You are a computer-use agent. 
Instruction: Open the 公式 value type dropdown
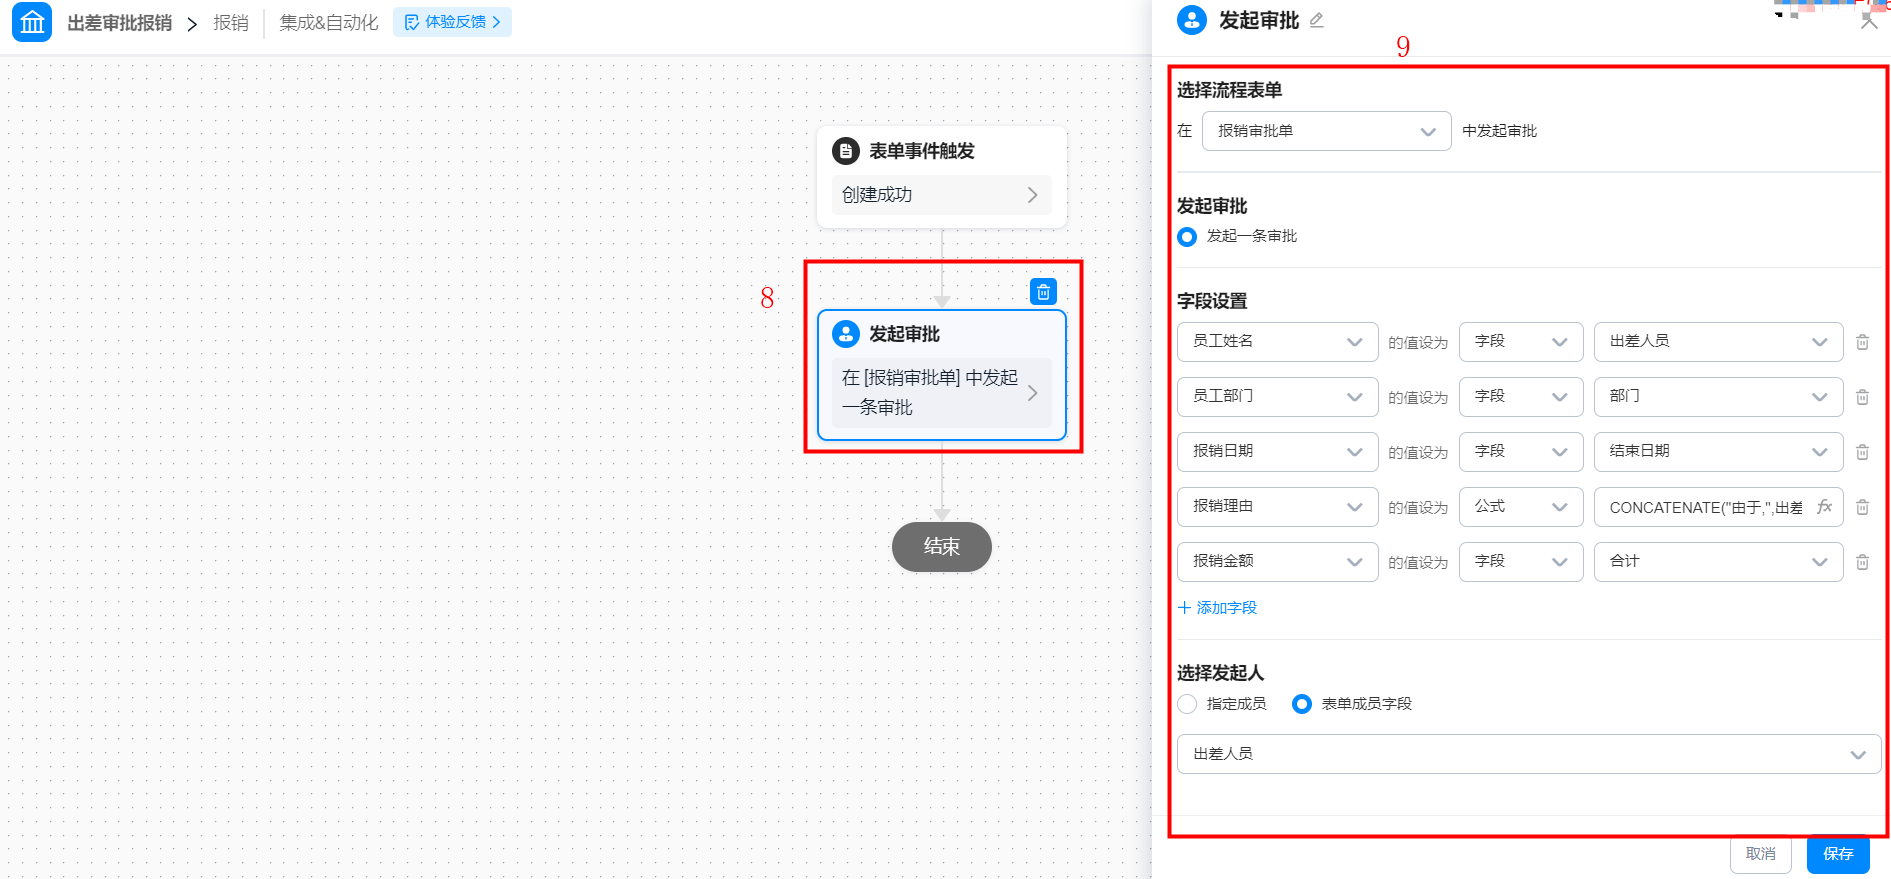pos(1520,507)
